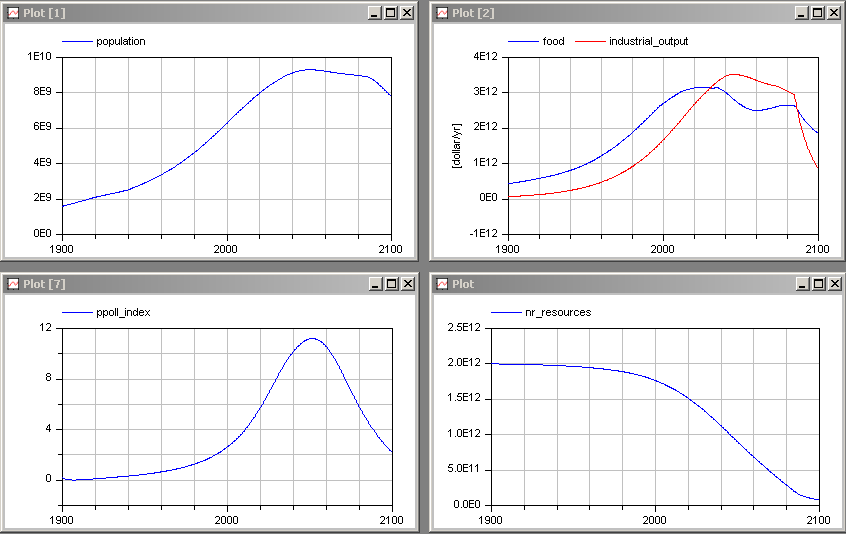
Task: Click the nr_resources legend label
Action: point(557,313)
